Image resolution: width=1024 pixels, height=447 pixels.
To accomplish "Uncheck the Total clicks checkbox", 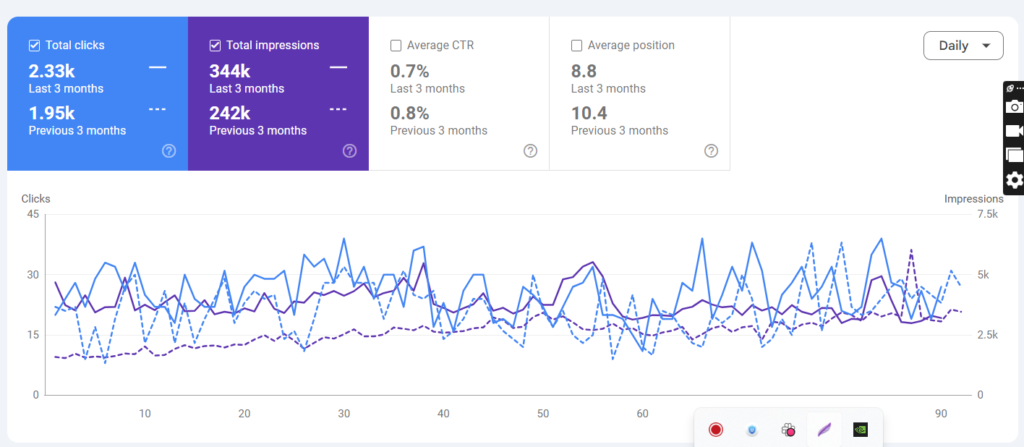I will tap(34, 45).
